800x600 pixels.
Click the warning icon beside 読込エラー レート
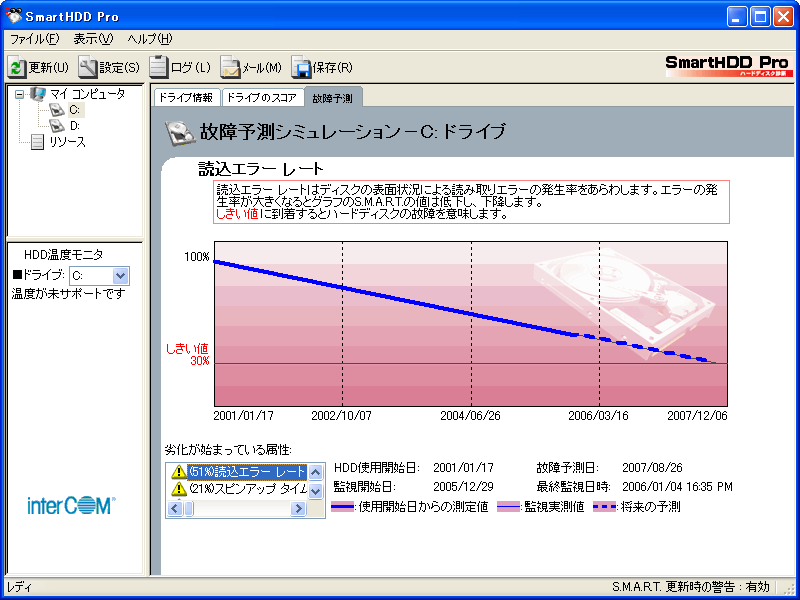[x=179, y=471]
